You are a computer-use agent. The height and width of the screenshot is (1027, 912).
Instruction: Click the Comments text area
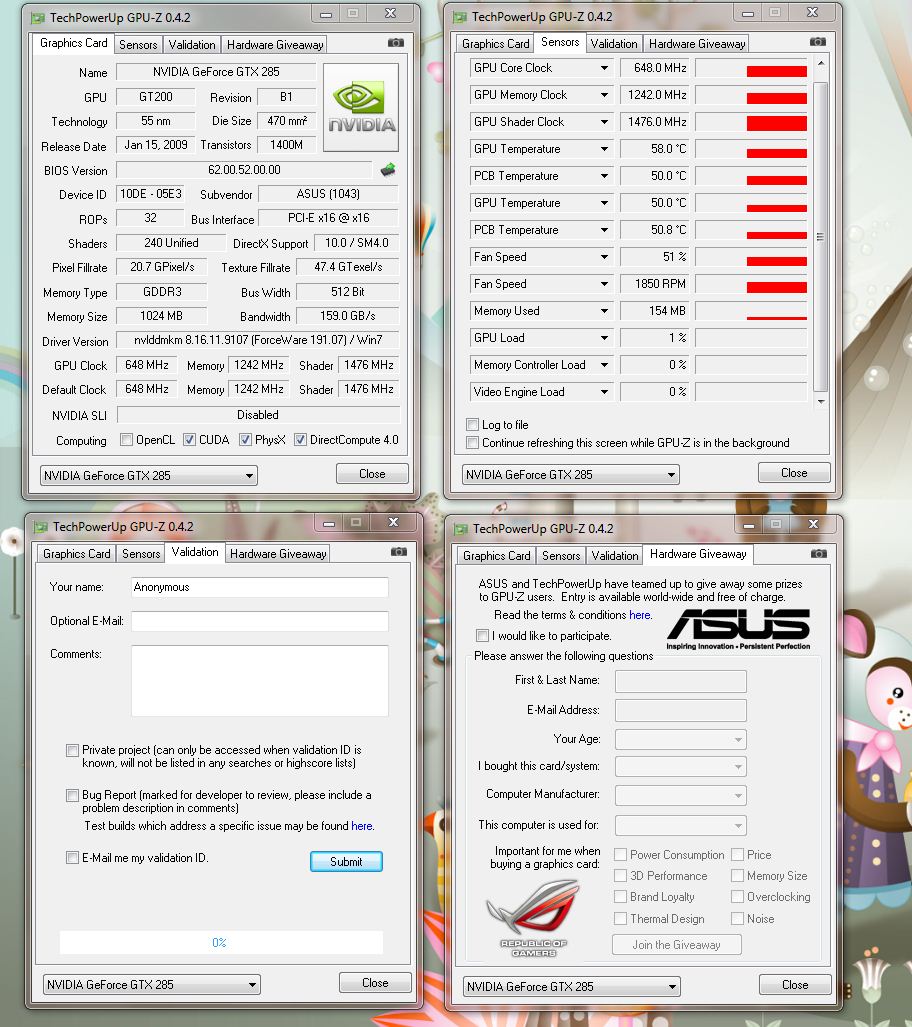tap(259, 681)
